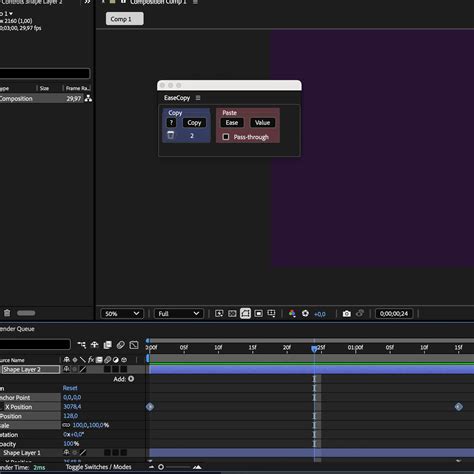
Task: Click the Copy button in EaseCopy
Action: point(194,123)
